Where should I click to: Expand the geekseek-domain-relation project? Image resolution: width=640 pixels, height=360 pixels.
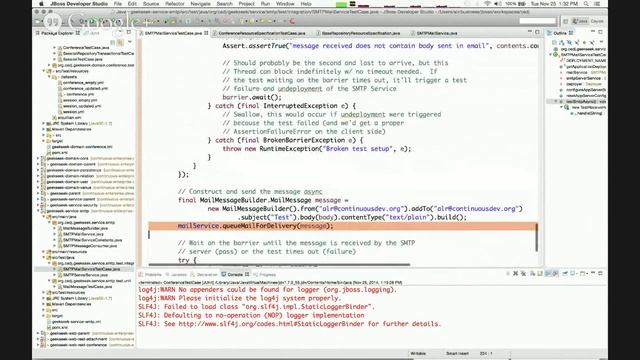[x=38, y=176]
